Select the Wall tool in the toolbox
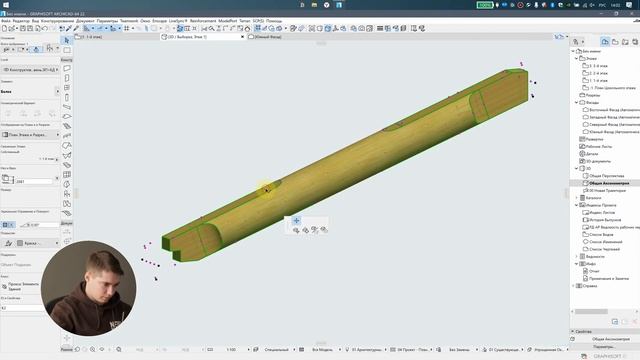This screenshot has width=640, height=360. click(67, 68)
